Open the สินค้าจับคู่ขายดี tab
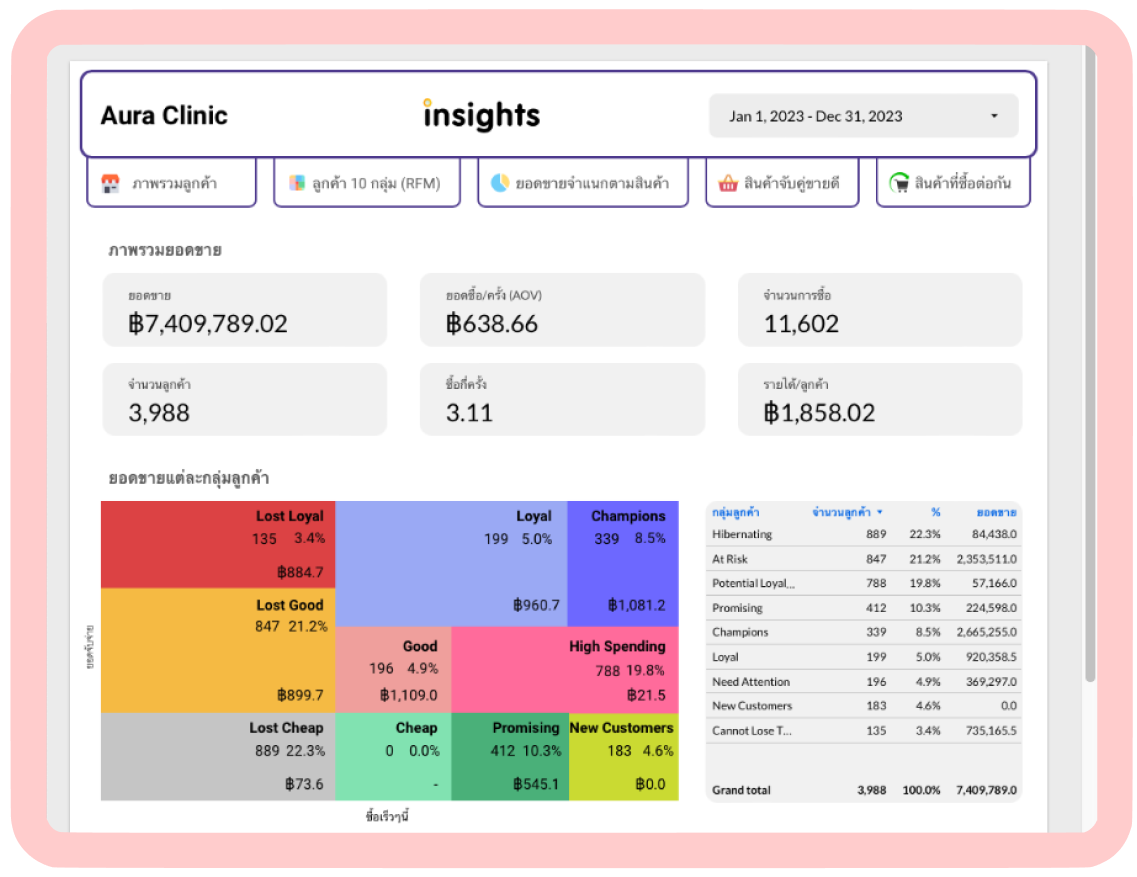This screenshot has width=1137, height=877. click(x=782, y=183)
